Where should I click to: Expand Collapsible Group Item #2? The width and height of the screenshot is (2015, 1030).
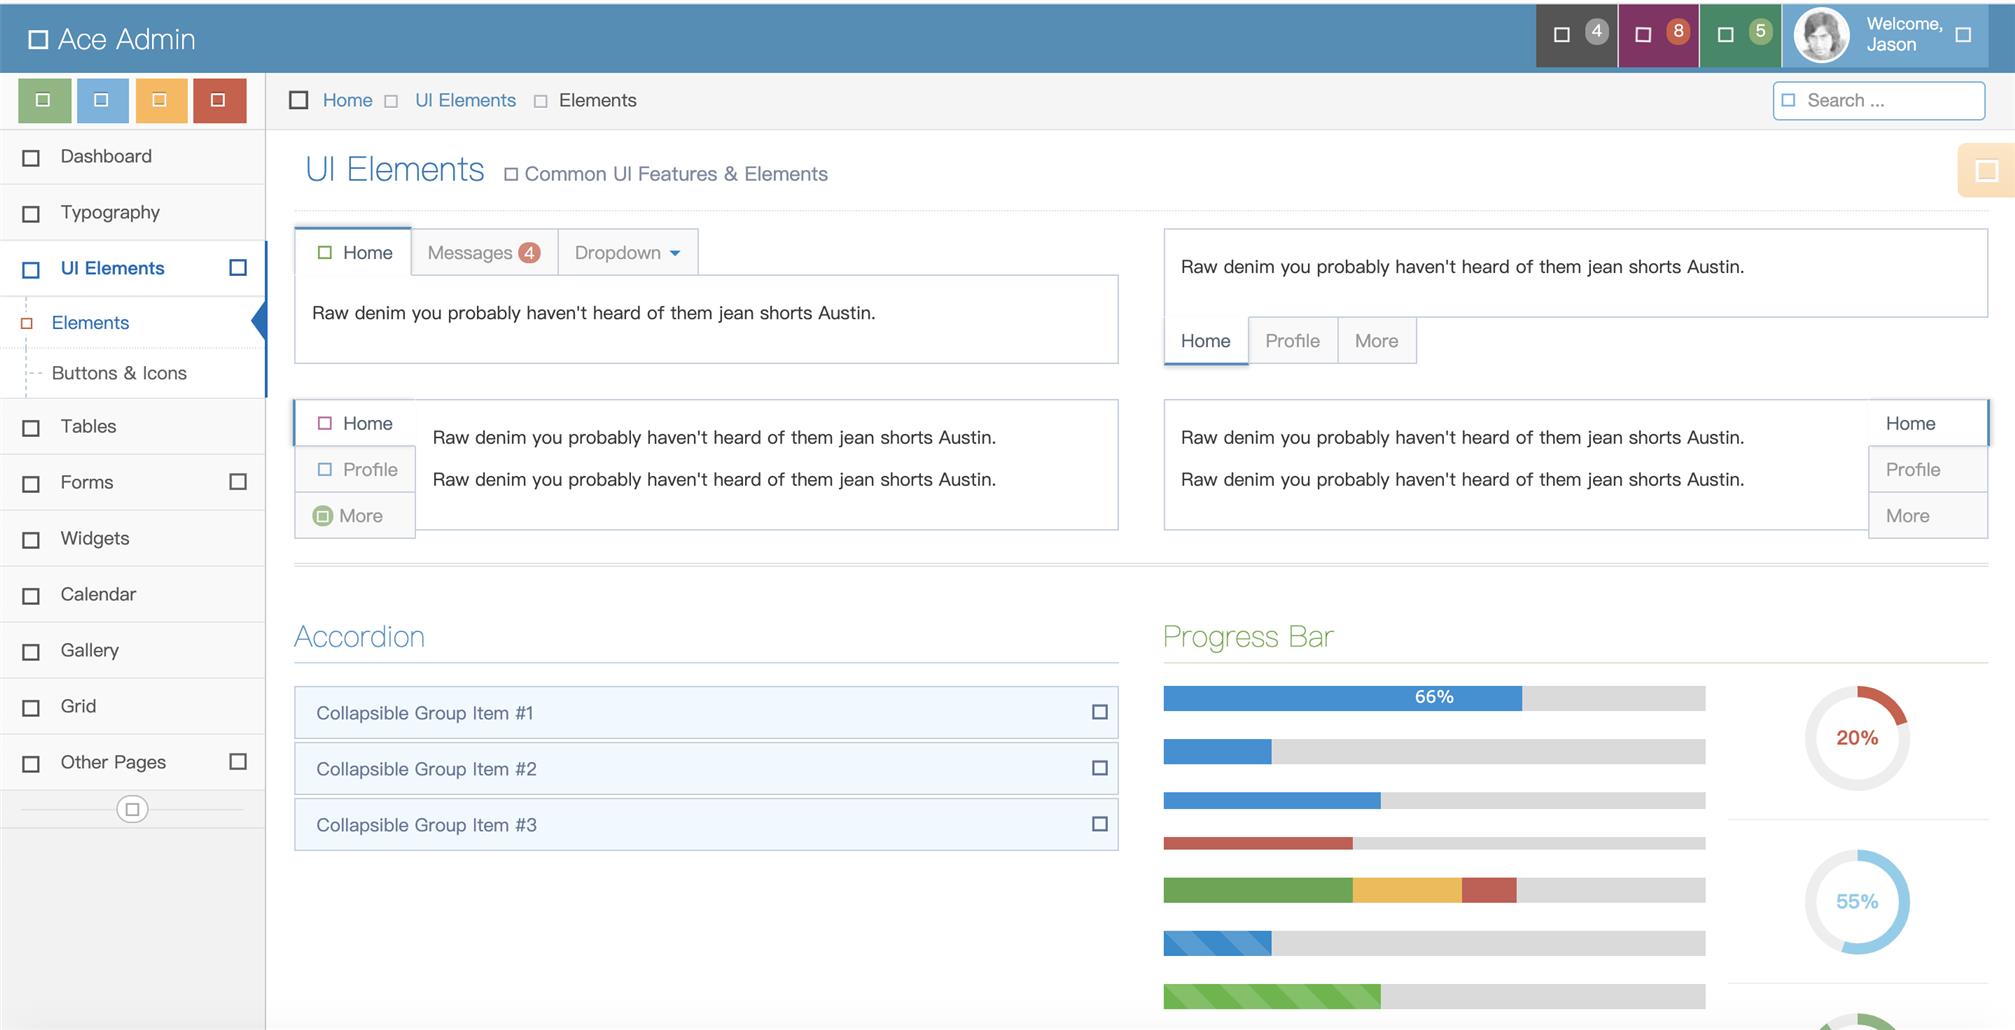click(706, 769)
